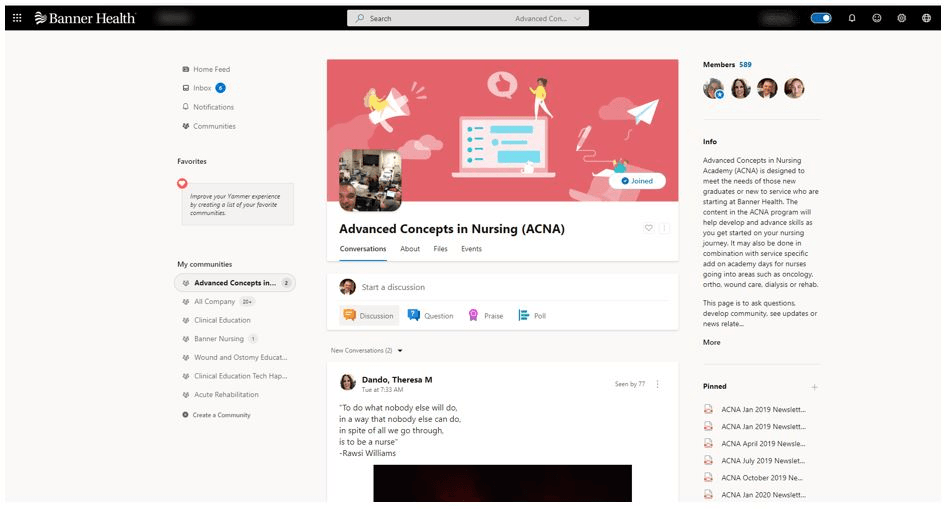948x509 pixels.
Task: Click first member avatar with star badge
Action: tap(713, 88)
